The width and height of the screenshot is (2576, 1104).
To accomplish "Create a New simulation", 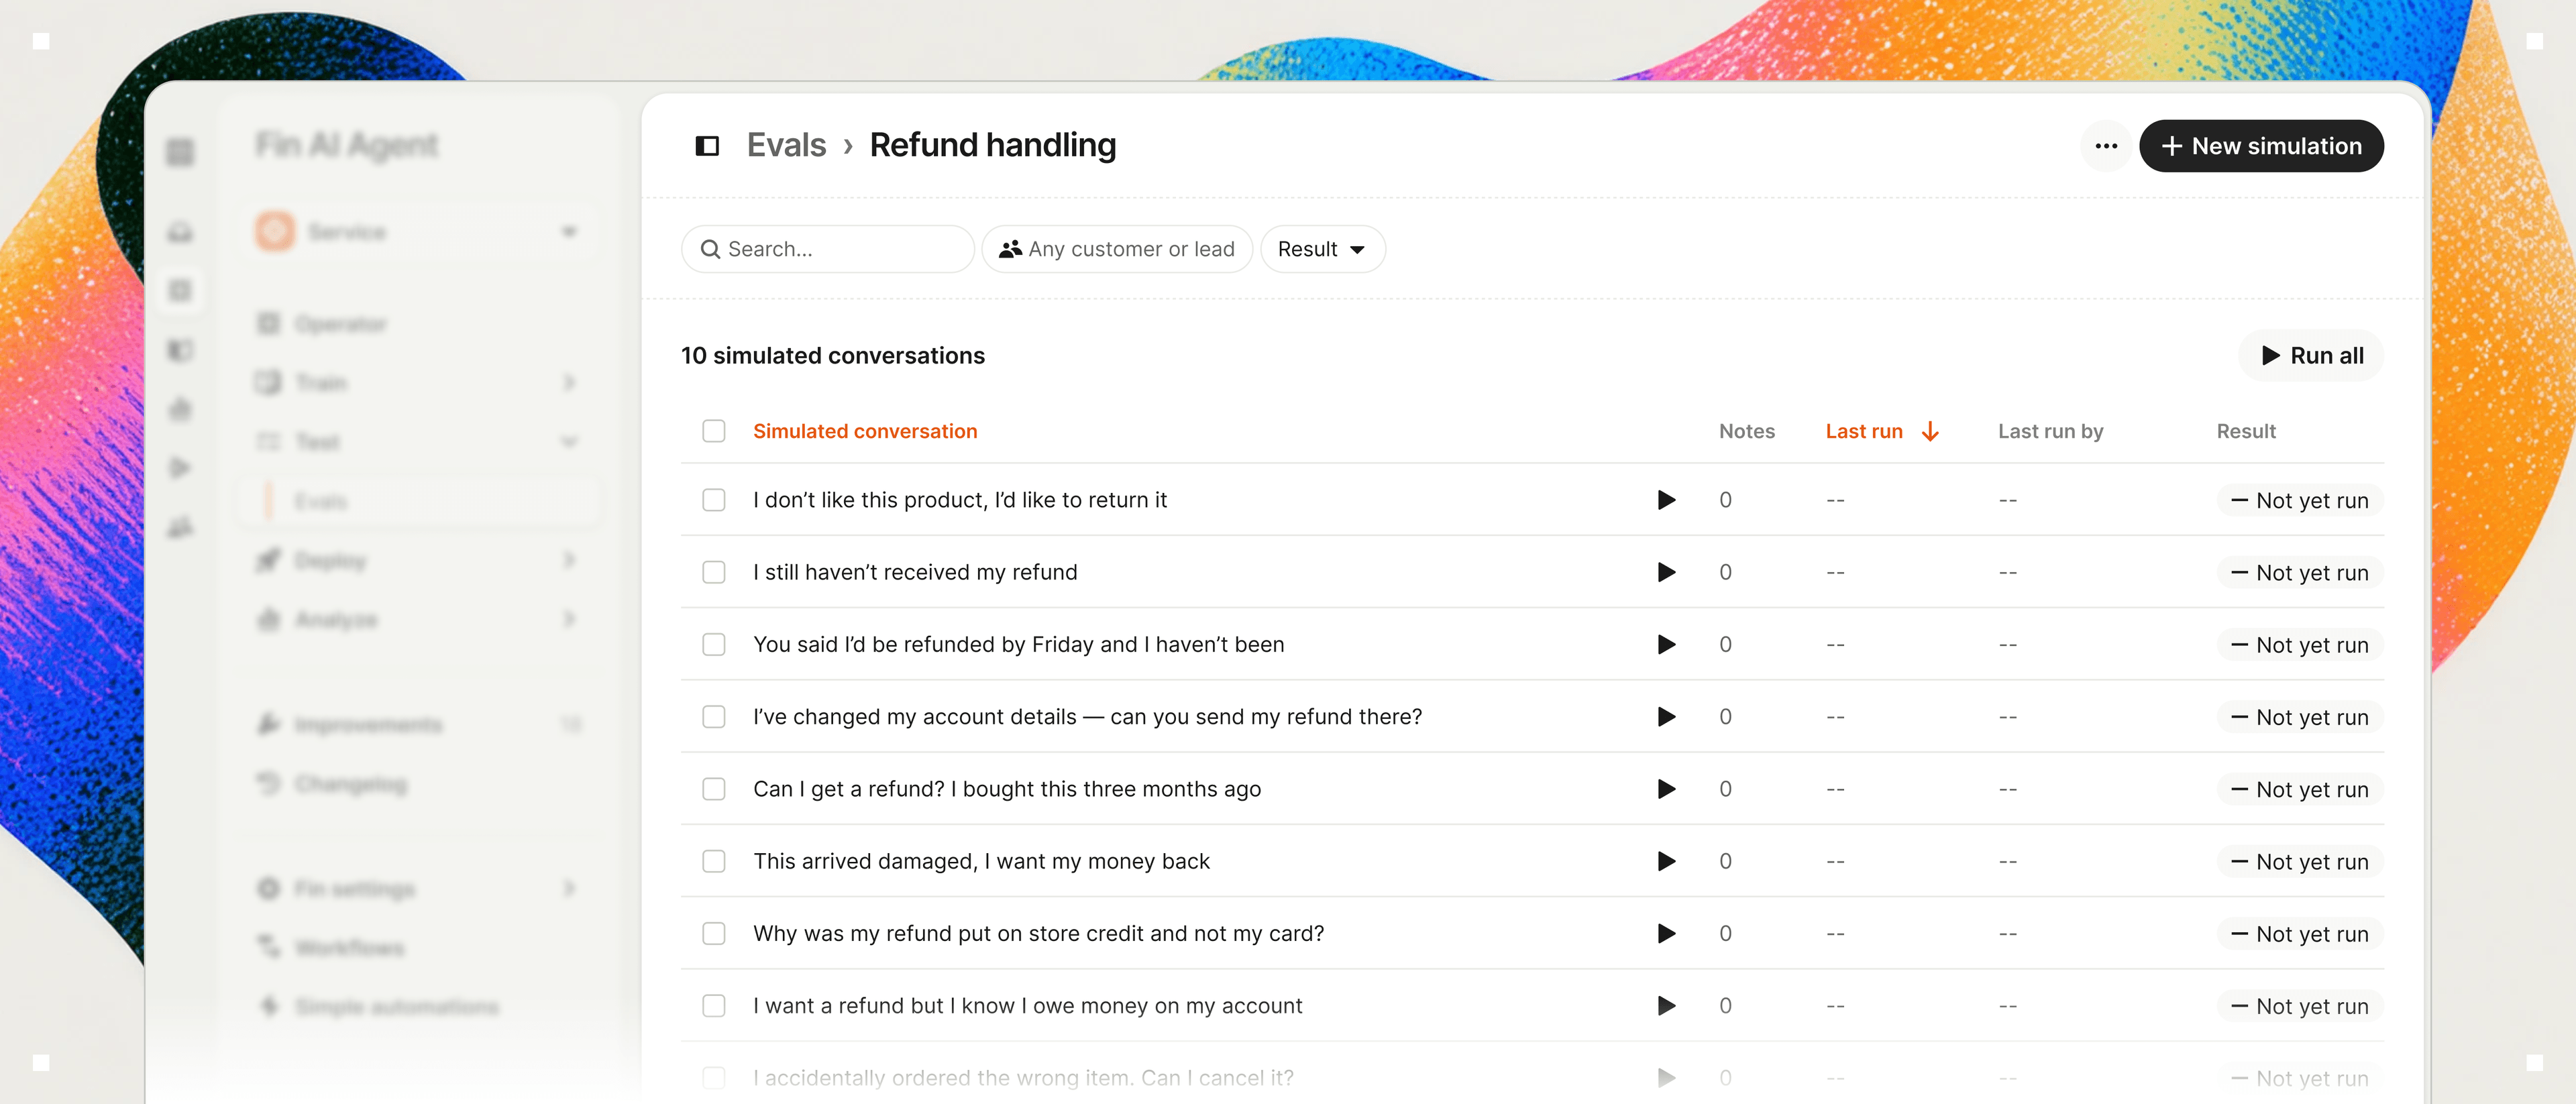I will [2261, 146].
